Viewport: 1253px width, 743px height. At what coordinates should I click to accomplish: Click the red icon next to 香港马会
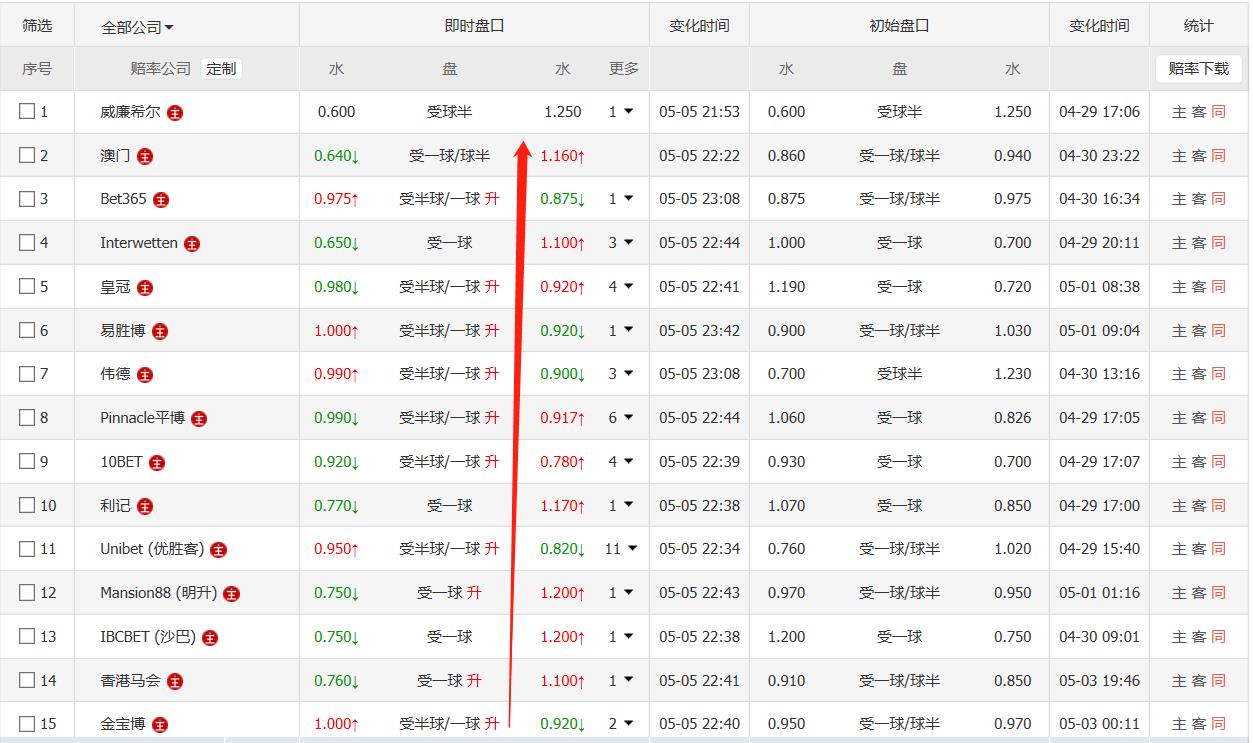175,682
